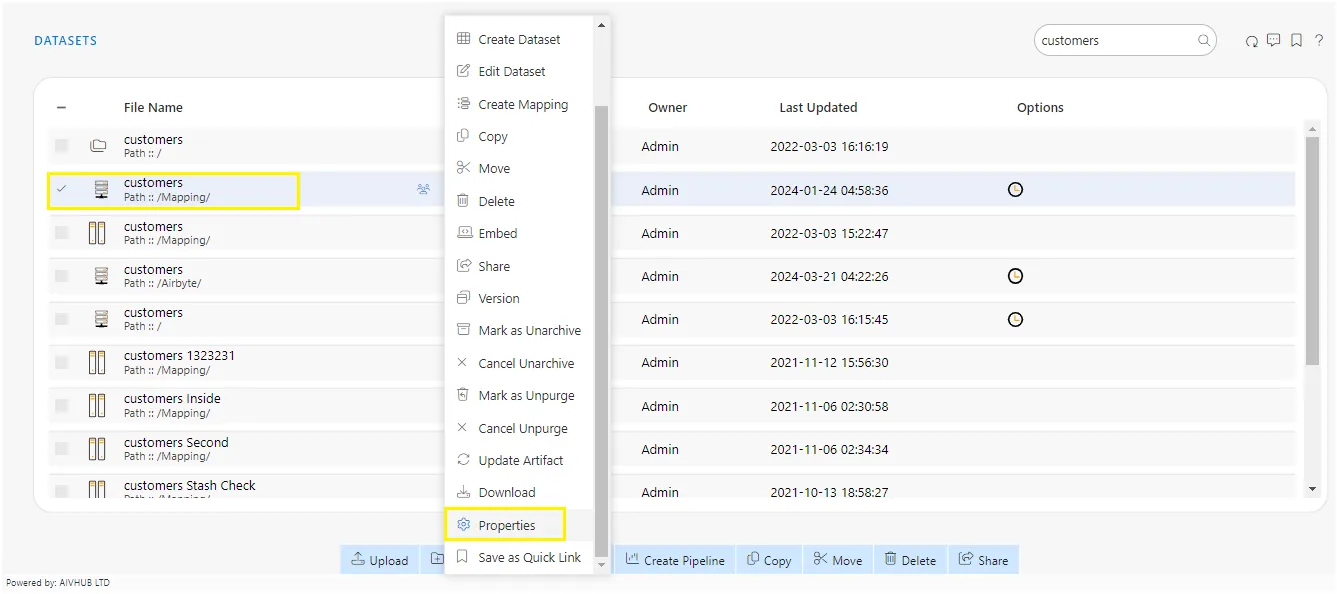
Task: Choose Share in context menu
Action: (519, 266)
